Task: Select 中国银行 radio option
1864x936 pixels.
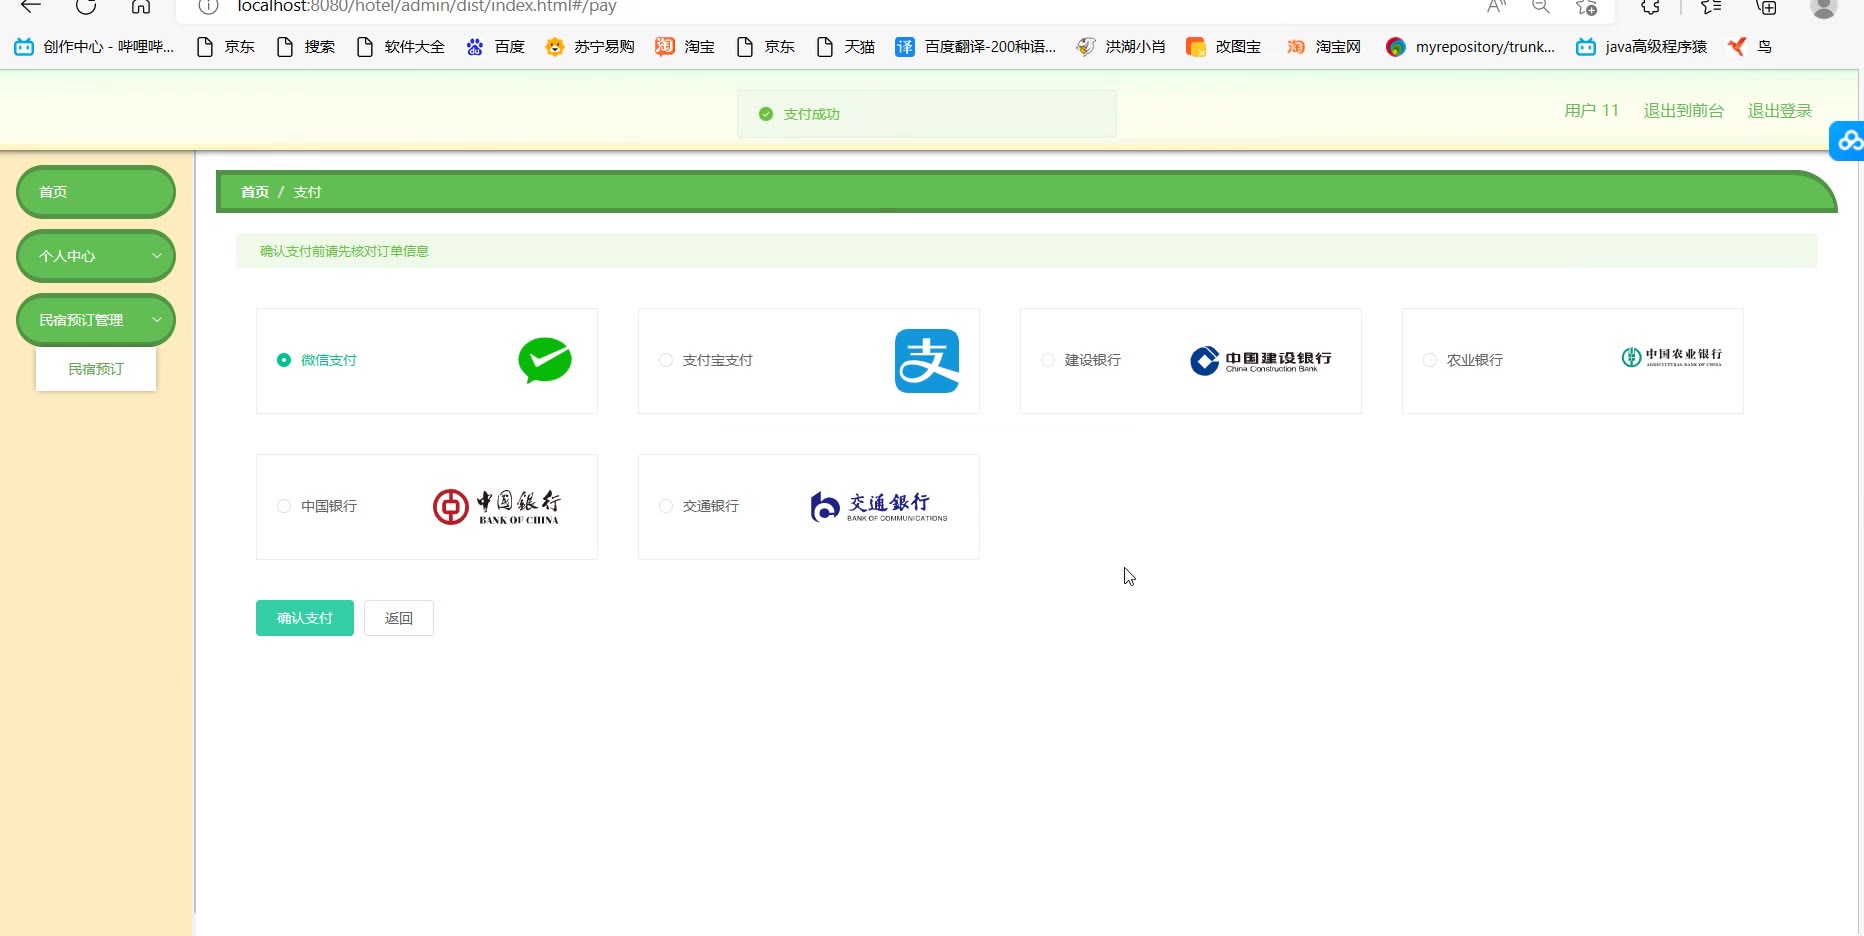Action: point(284,506)
